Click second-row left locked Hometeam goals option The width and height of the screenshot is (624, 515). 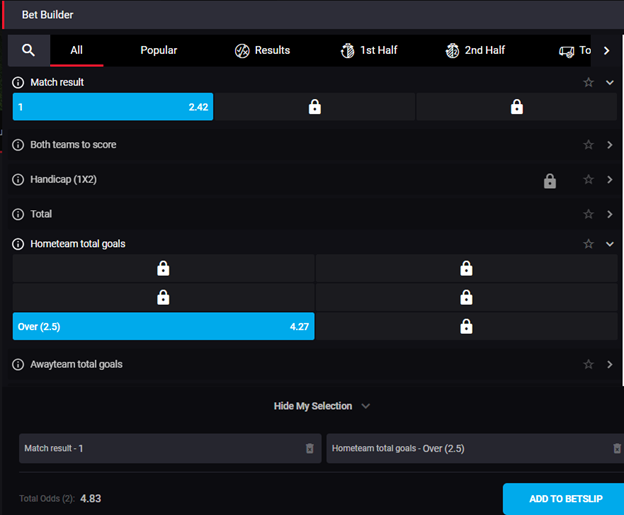[x=163, y=297]
